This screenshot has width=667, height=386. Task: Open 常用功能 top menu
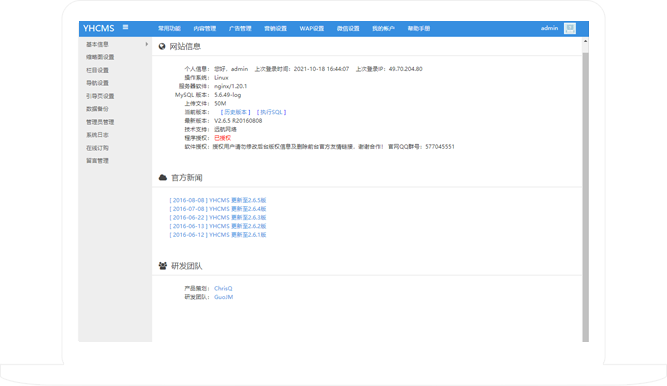[169, 29]
